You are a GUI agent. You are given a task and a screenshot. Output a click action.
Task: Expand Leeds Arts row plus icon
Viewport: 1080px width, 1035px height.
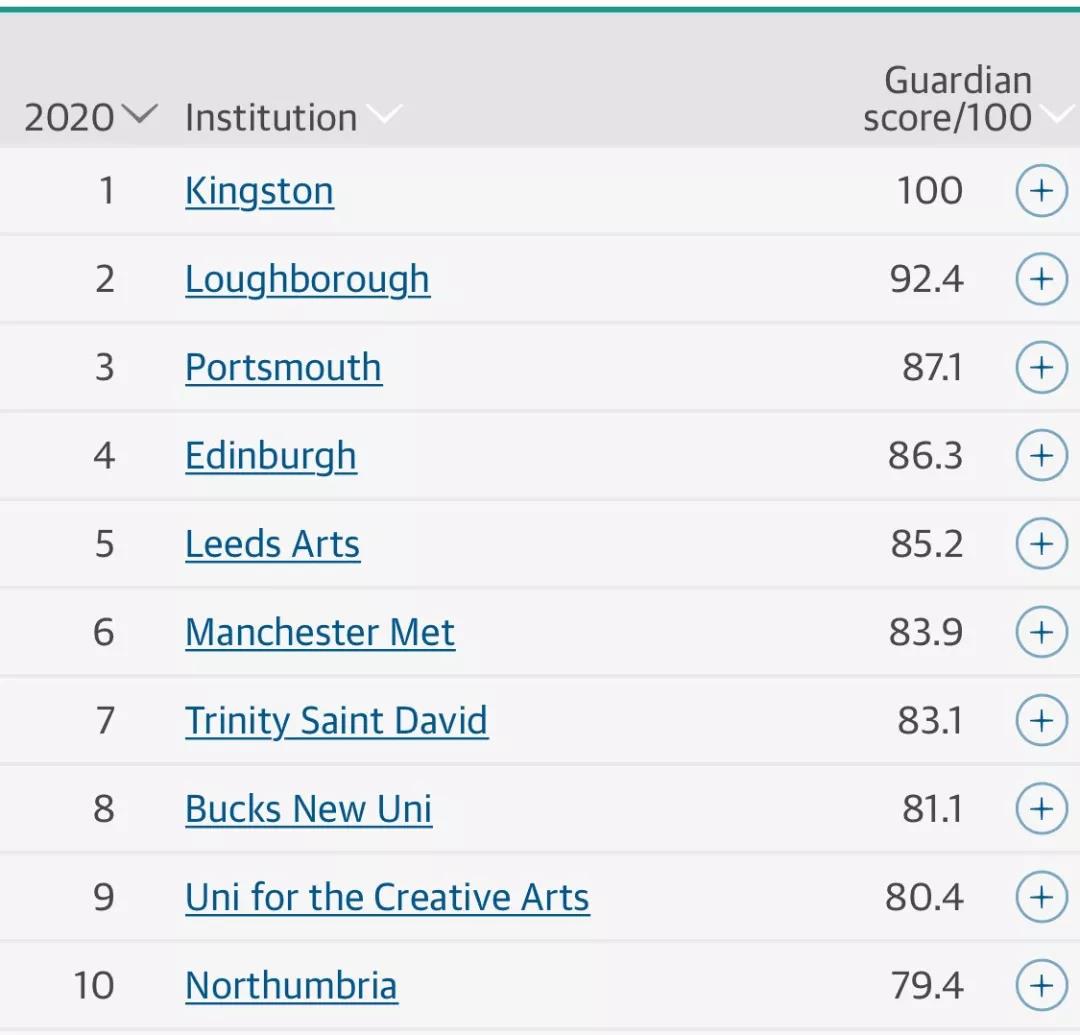1041,544
